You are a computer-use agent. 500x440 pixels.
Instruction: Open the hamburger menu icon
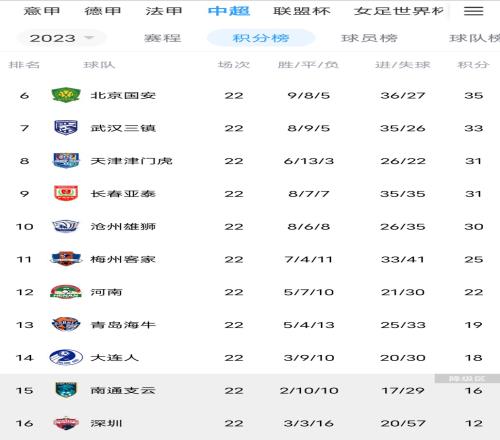473,11
